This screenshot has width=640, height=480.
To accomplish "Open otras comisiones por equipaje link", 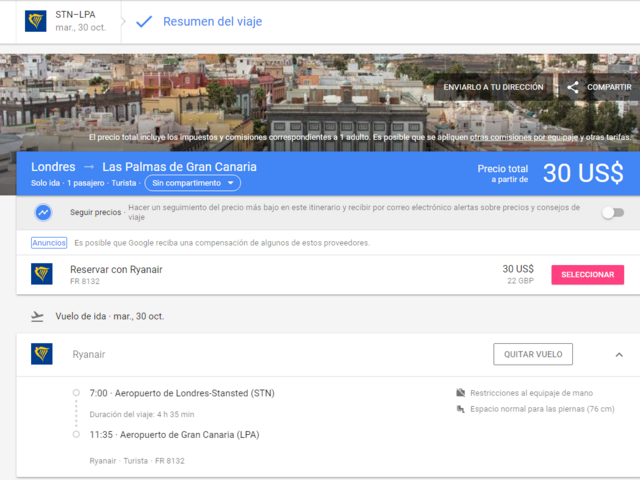I will (x=523, y=138).
